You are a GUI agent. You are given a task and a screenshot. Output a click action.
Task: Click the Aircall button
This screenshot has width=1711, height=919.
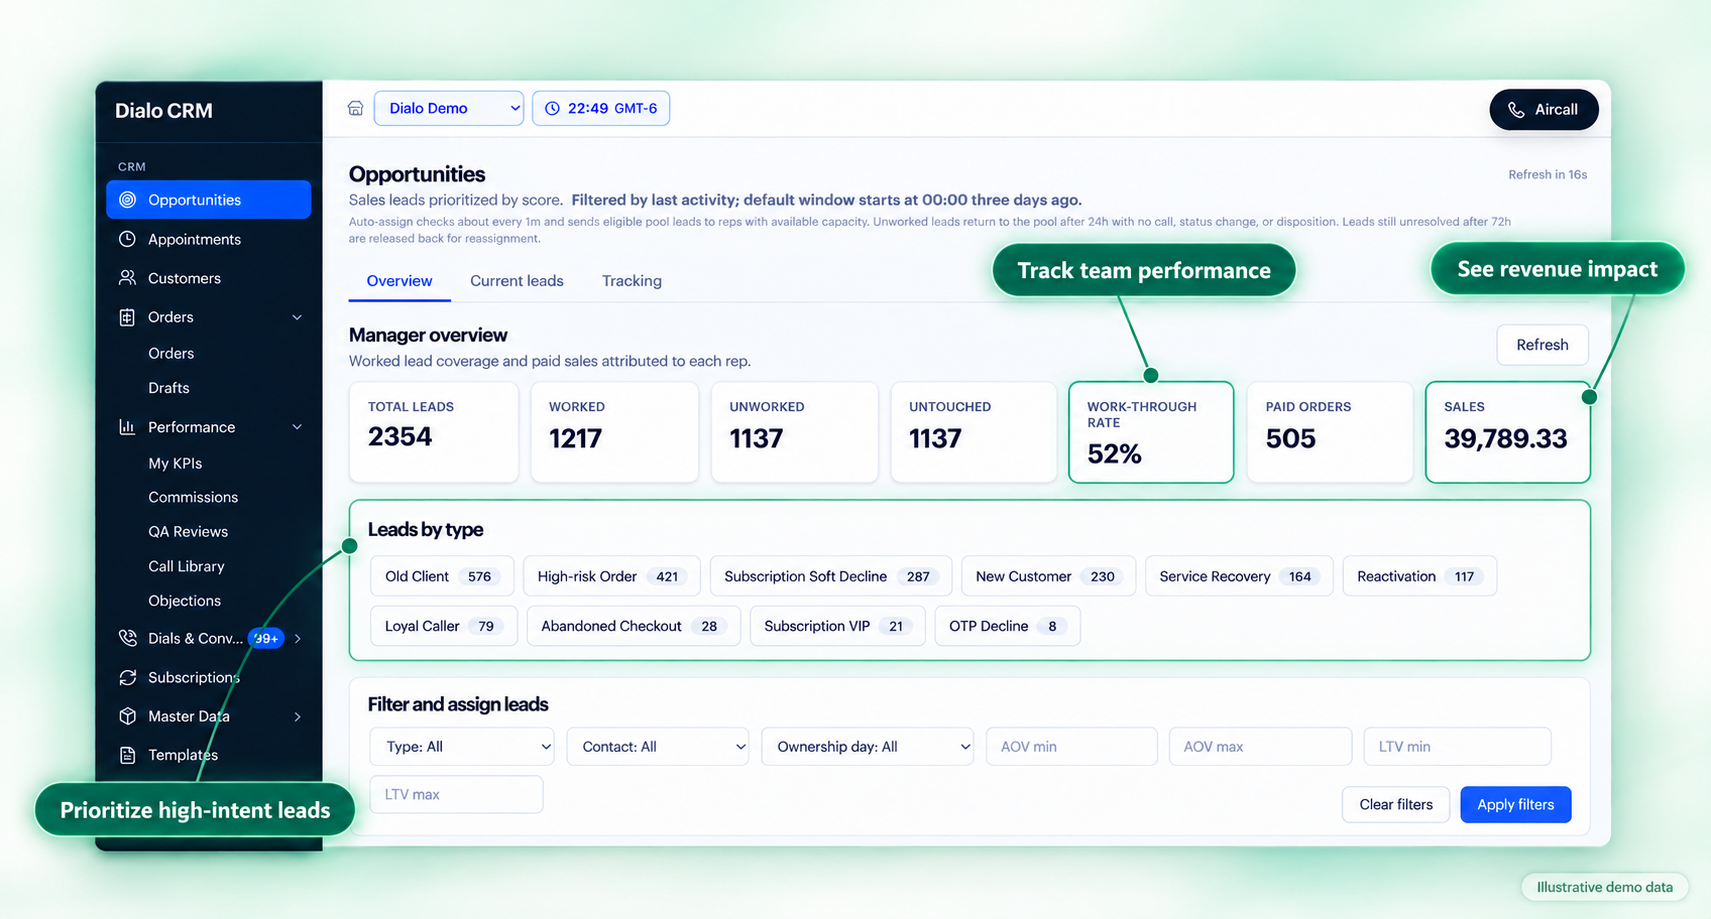pyautogui.click(x=1543, y=110)
